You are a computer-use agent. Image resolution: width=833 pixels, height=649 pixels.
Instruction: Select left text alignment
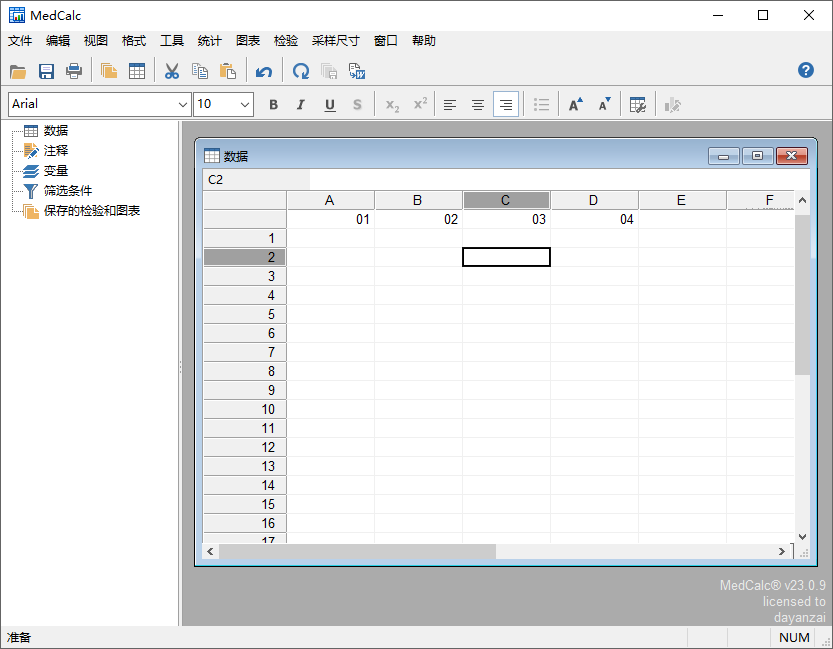(449, 104)
